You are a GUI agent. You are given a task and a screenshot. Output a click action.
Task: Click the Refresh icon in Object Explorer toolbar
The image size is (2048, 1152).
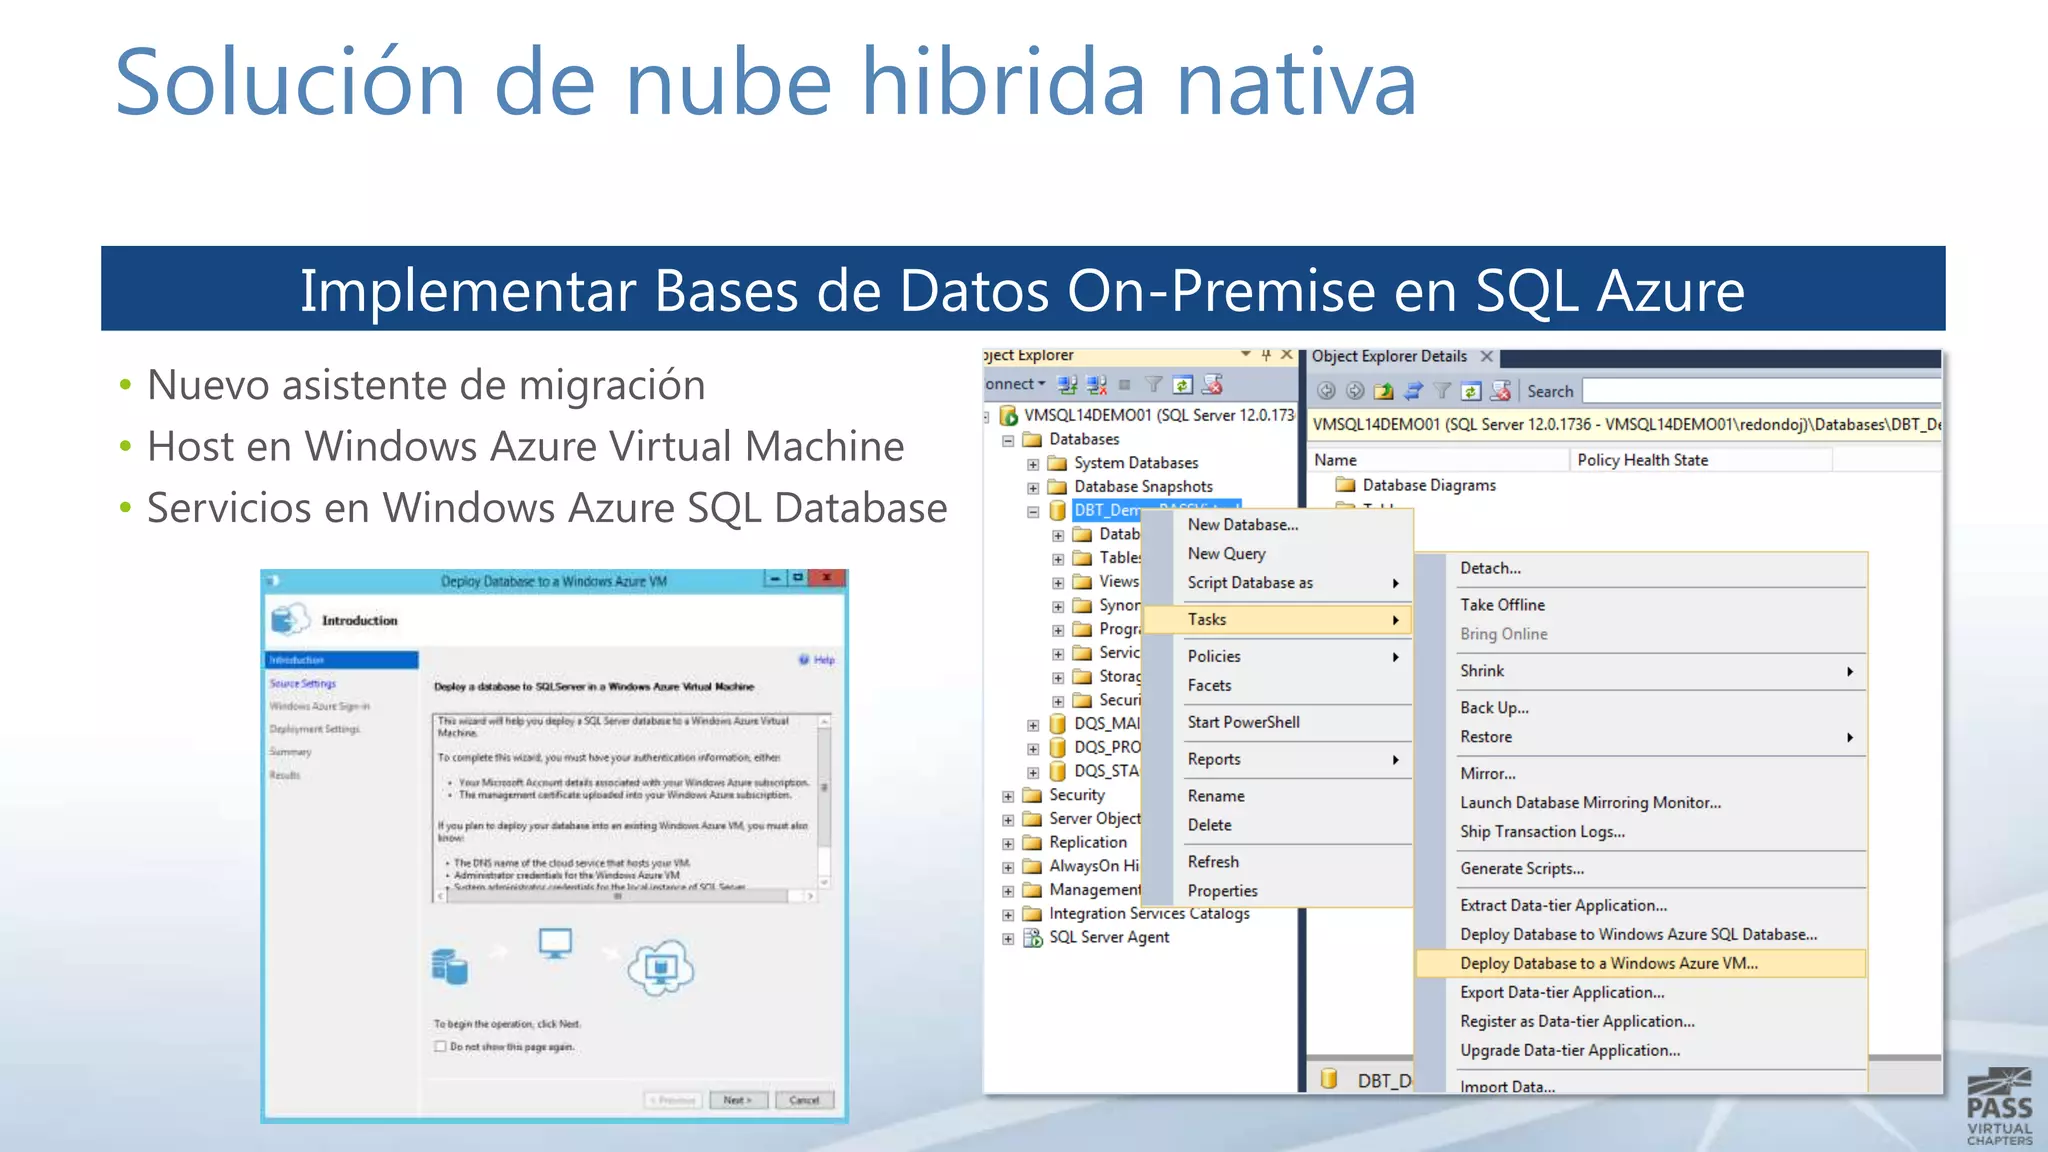1183,385
